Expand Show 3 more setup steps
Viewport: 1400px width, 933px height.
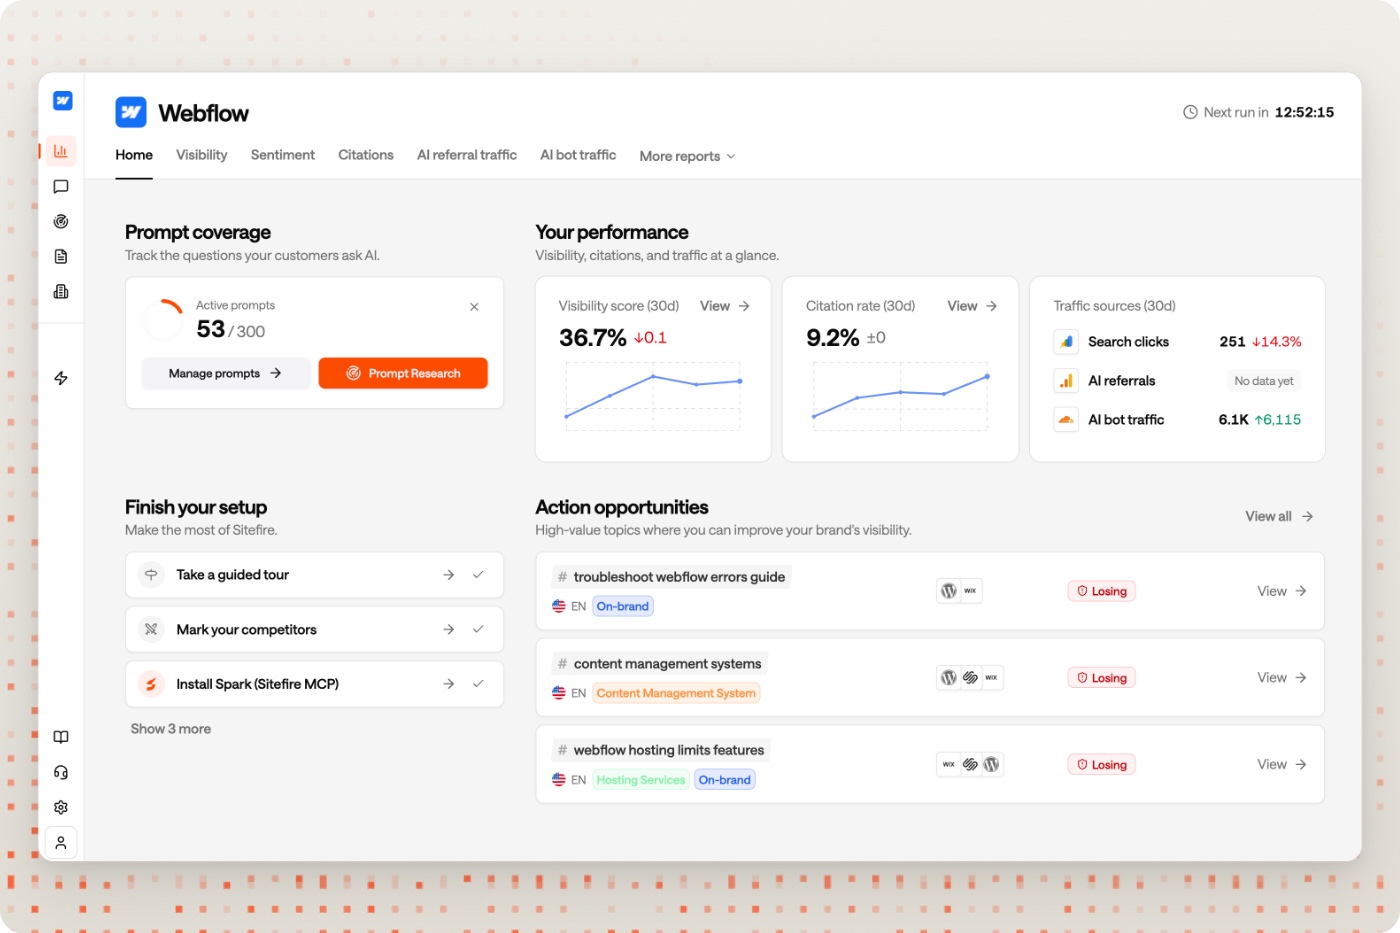click(x=171, y=729)
